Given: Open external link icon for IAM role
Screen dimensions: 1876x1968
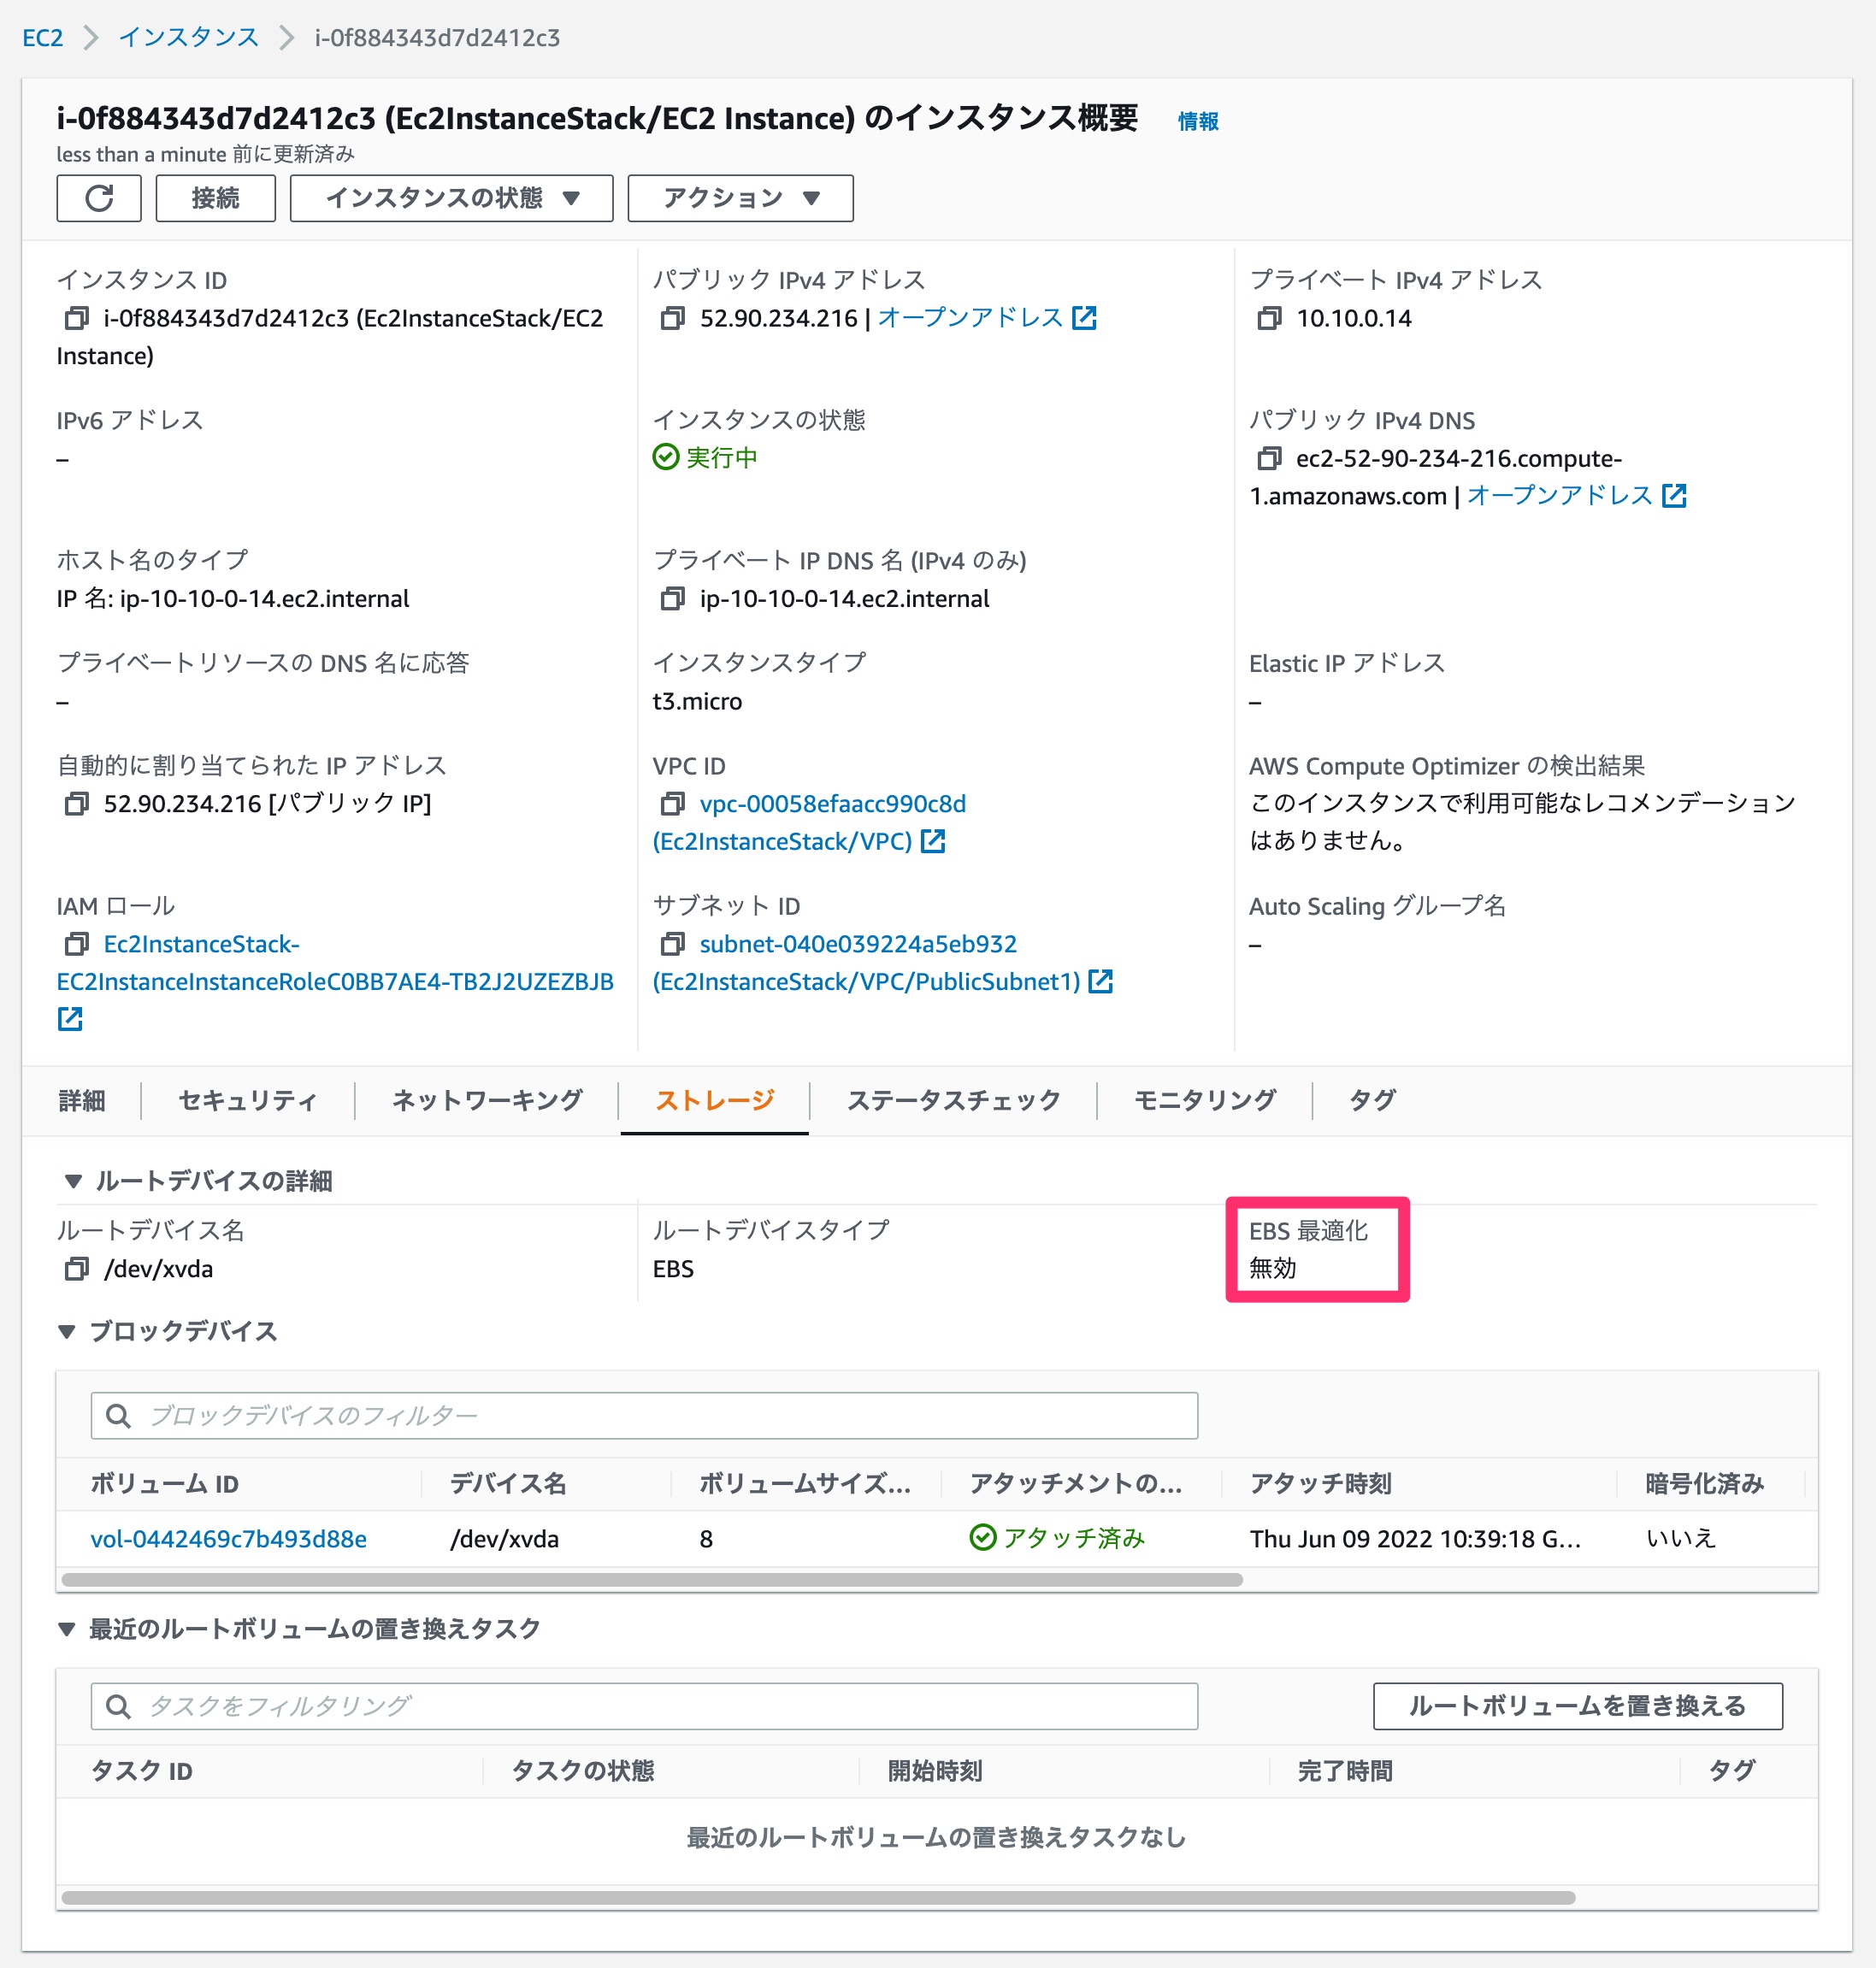Looking at the screenshot, I should coord(70,1019).
